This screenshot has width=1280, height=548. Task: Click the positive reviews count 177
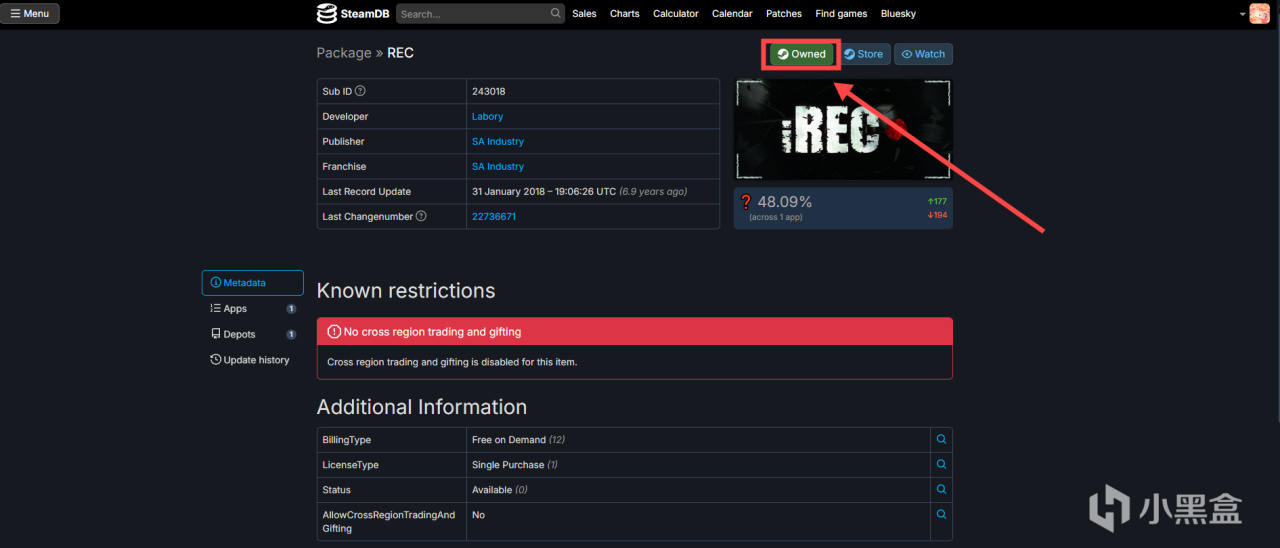click(937, 201)
